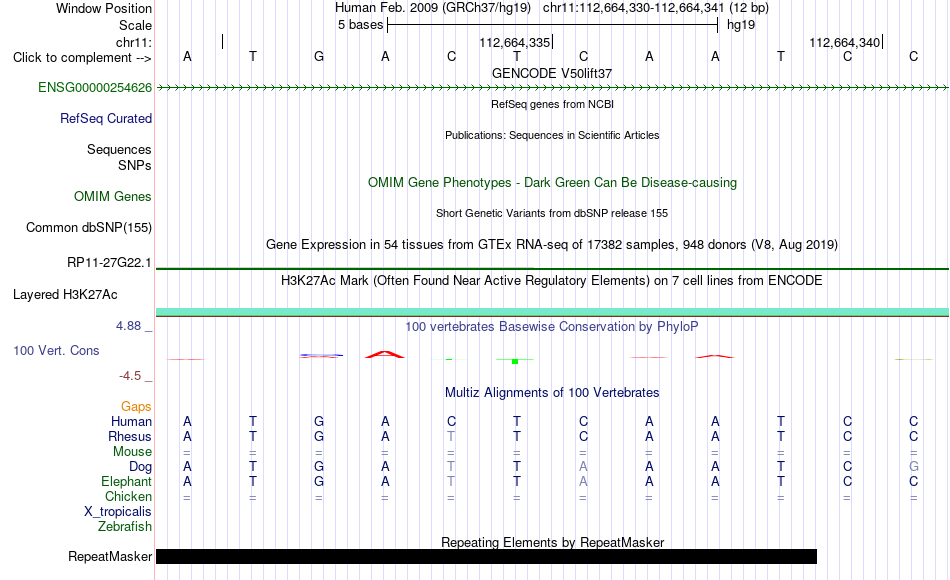950x580 pixels.
Task: Click the "OMIM Gene Phenotypes" track title
Action: (x=552, y=182)
